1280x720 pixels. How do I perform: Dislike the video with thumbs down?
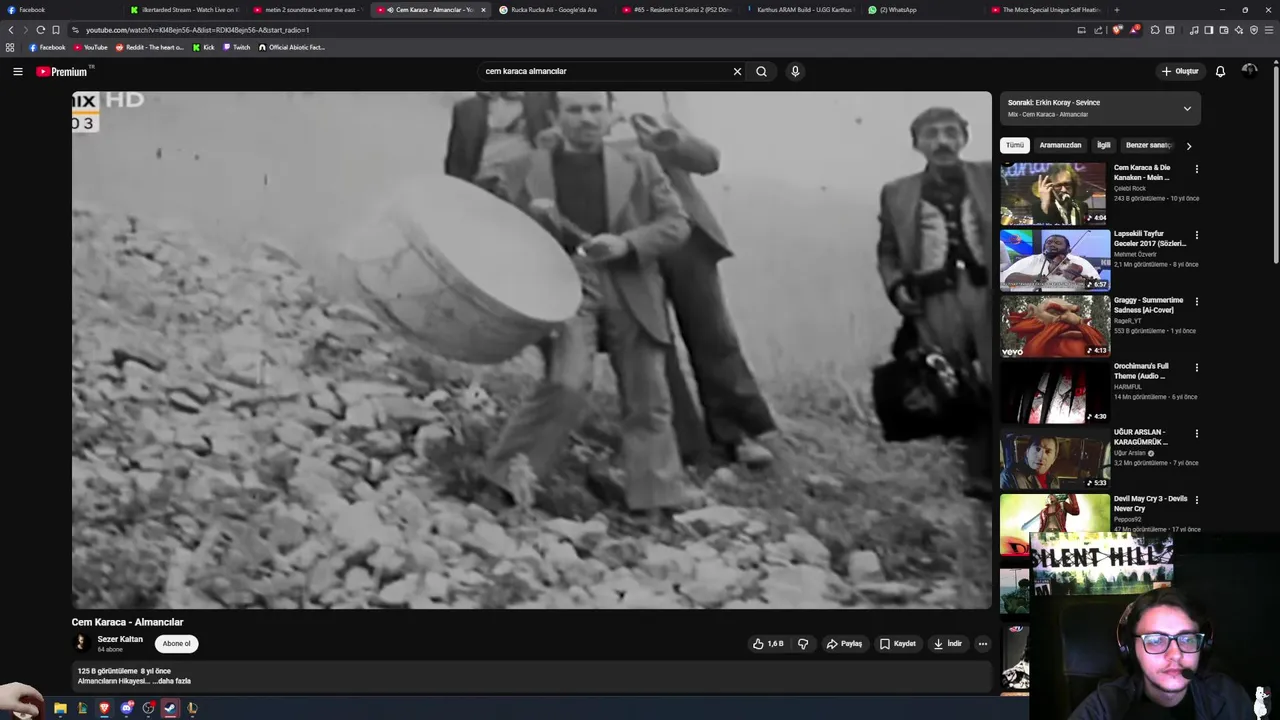(x=803, y=644)
